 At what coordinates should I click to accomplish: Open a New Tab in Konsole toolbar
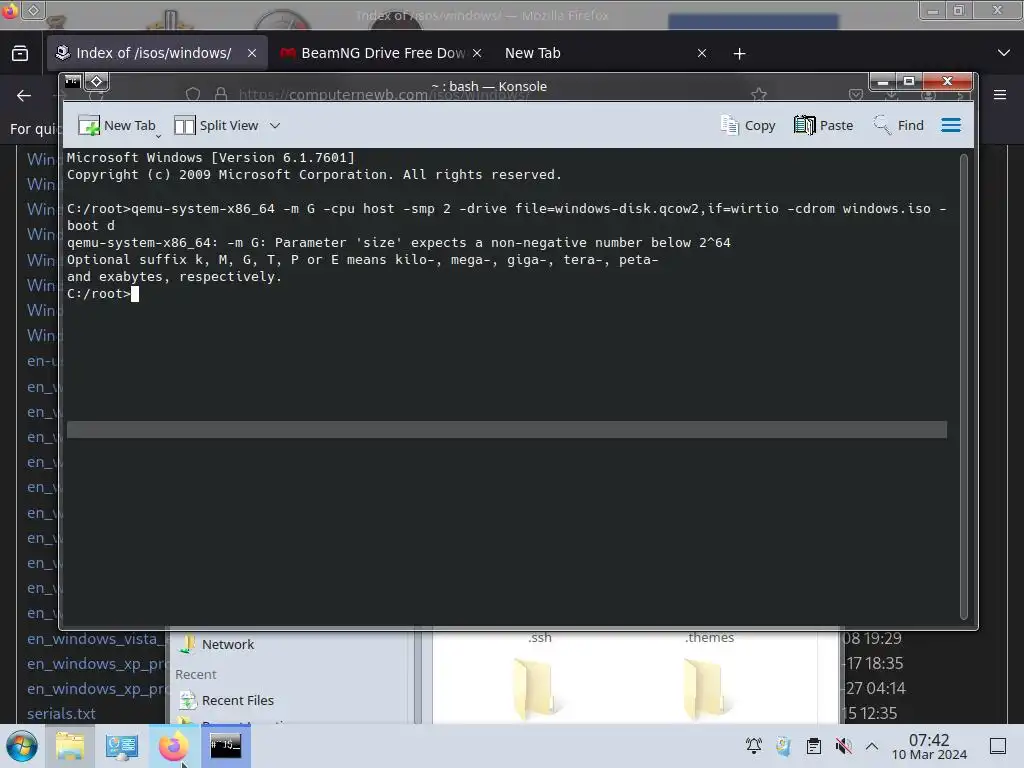point(118,125)
